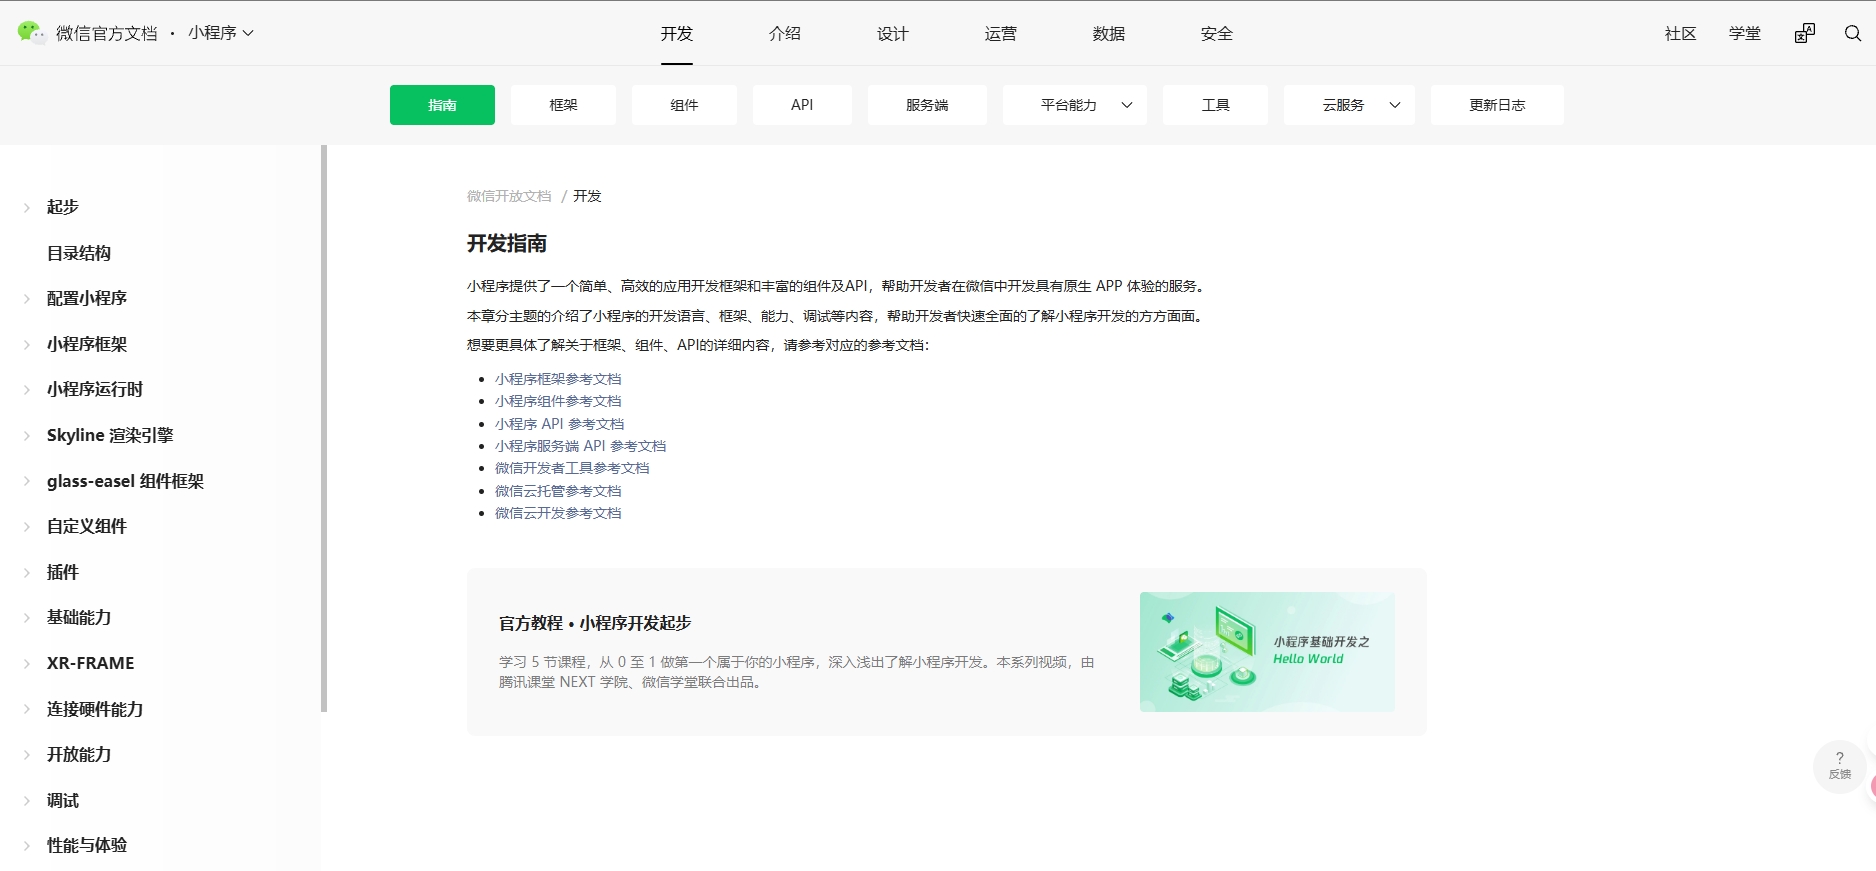
Task: Open 微信开发者工具参考文档 link
Action: (572, 468)
